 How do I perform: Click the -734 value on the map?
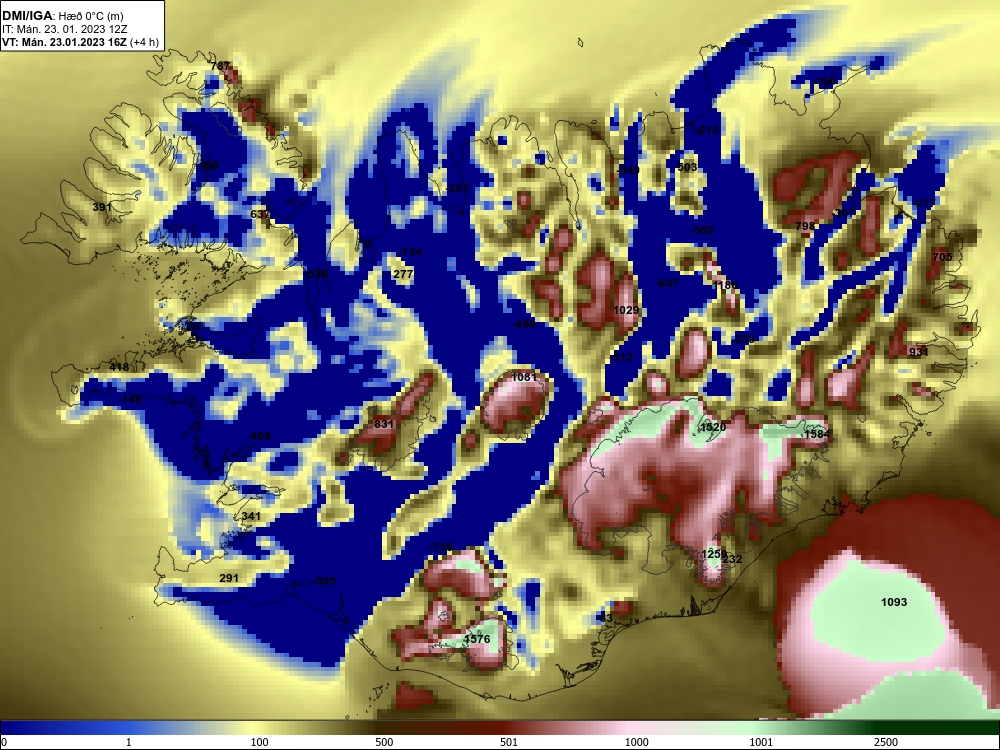tap(409, 252)
